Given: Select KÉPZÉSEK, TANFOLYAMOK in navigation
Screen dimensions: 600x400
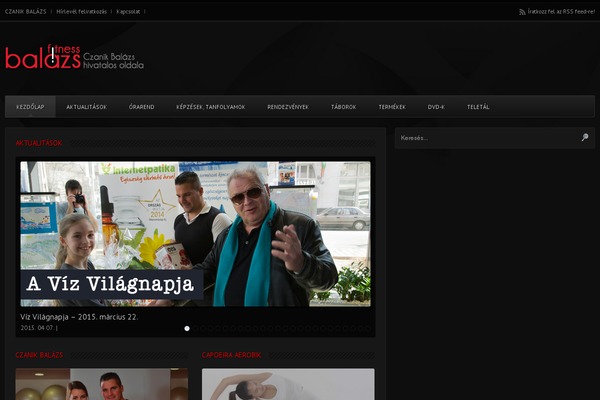Looking at the screenshot, I should tap(211, 107).
